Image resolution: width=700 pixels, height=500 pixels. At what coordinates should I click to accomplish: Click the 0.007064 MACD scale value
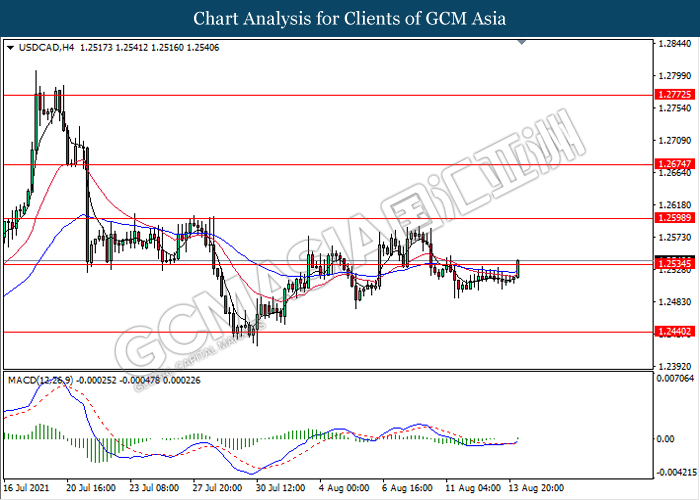coord(676,379)
